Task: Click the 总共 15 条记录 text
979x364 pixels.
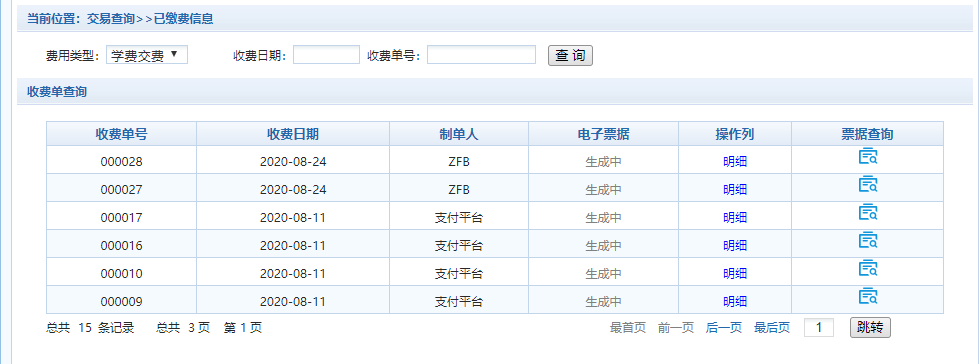Action: (91, 328)
